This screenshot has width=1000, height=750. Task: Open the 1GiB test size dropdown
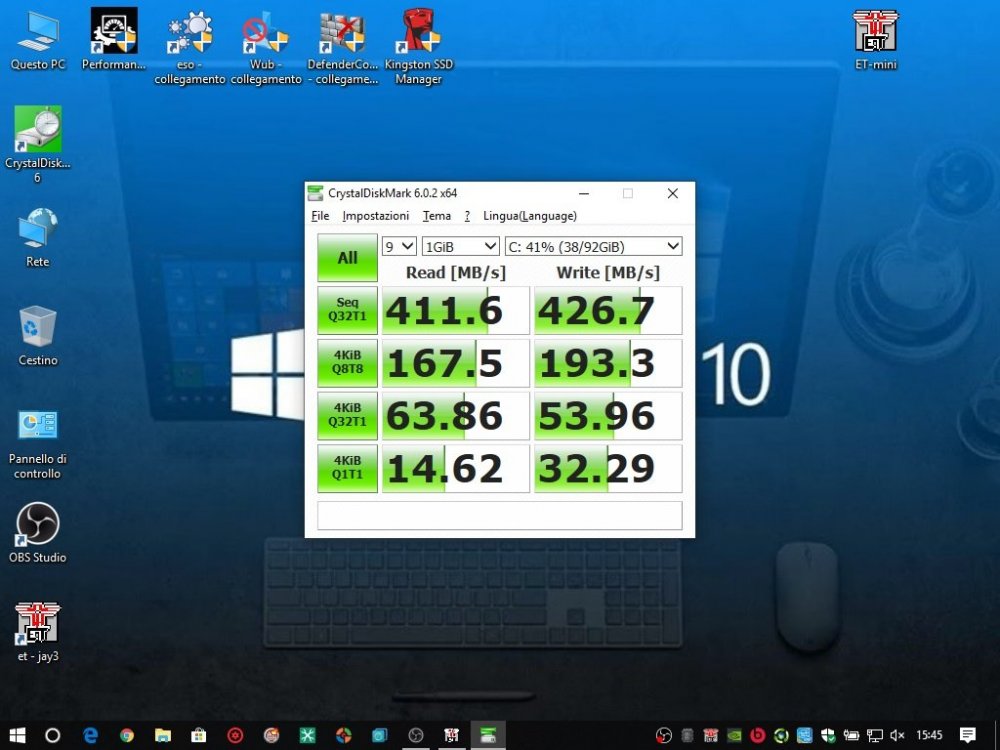point(460,246)
